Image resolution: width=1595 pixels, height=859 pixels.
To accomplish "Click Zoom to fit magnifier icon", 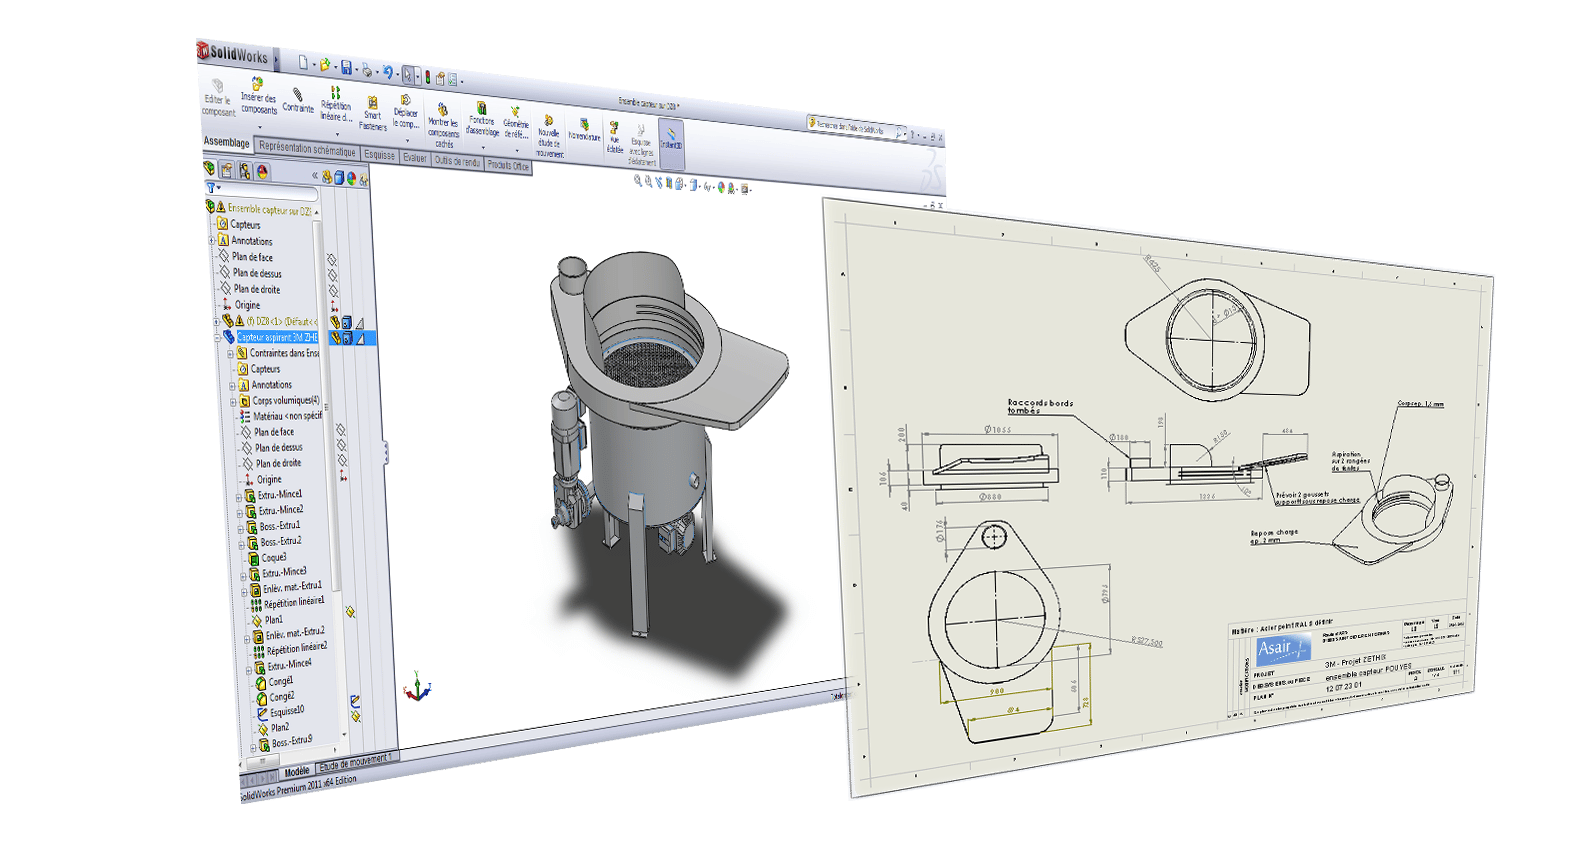I will tap(638, 181).
